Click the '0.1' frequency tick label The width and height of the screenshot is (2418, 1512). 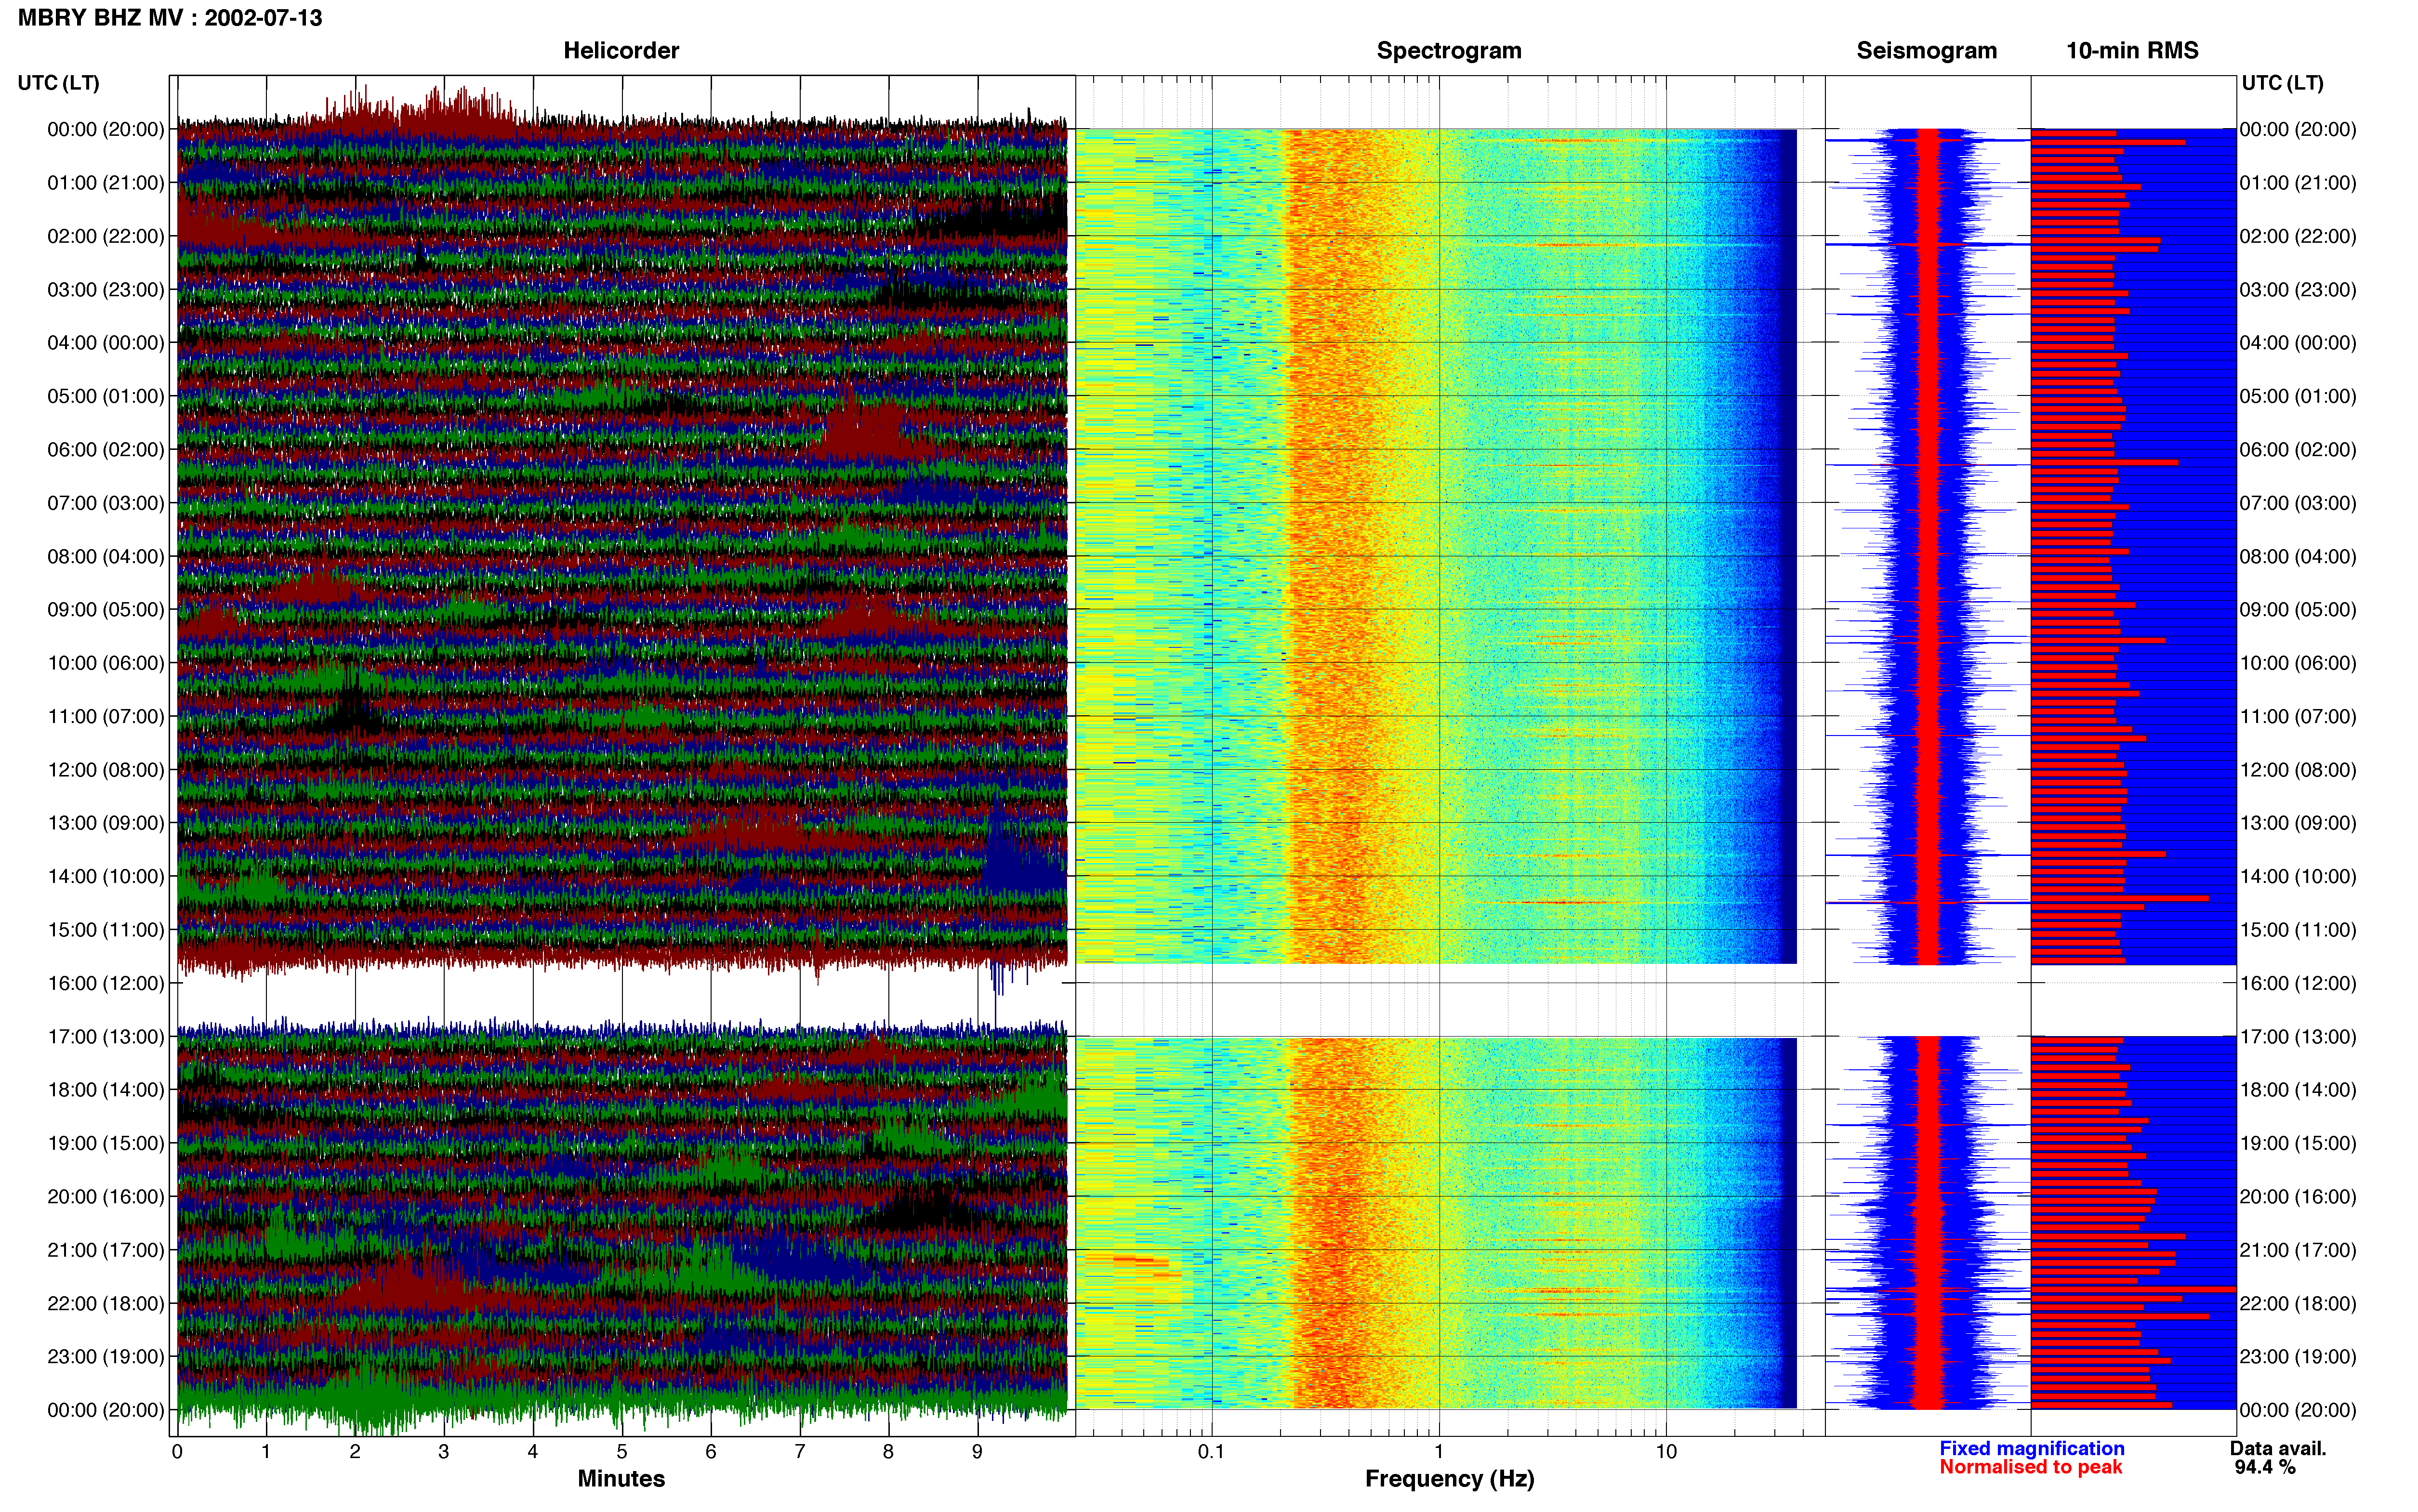(x=1211, y=1452)
